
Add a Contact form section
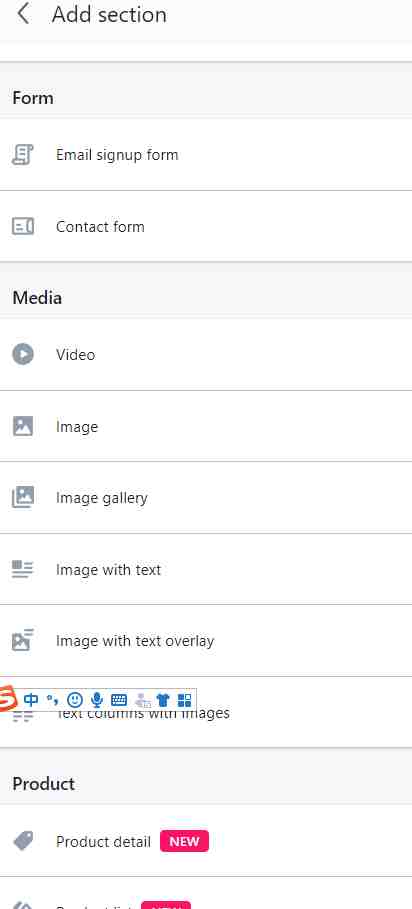pos(206,226)
